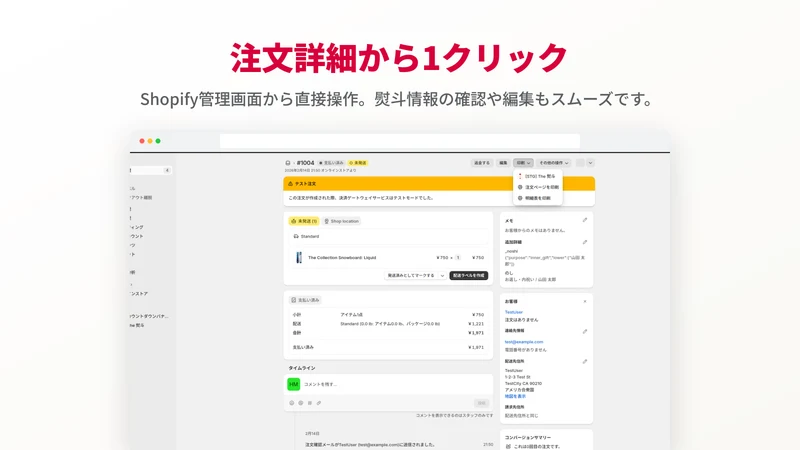Remove customer with the お客様 X icon
Screen dimensions: 800x450
click(585, 302)
